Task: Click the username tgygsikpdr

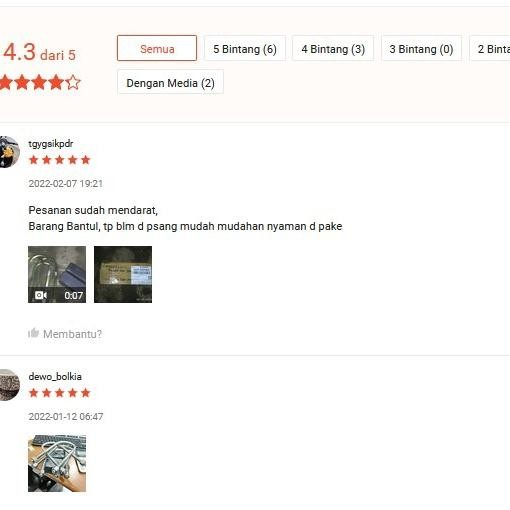Action: tap(51, 144)
